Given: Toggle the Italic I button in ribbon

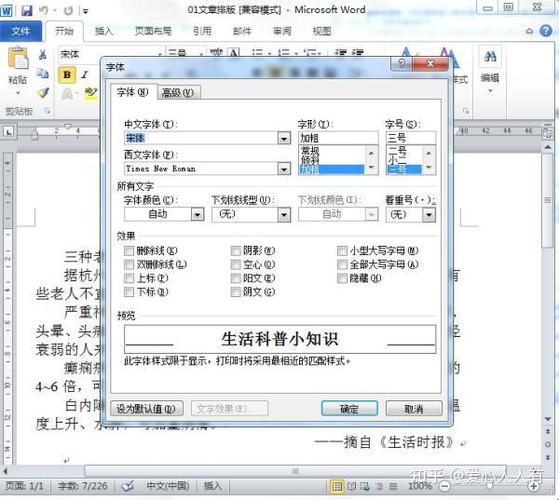Looking at the screenshot, I should [x=84, y=74].
